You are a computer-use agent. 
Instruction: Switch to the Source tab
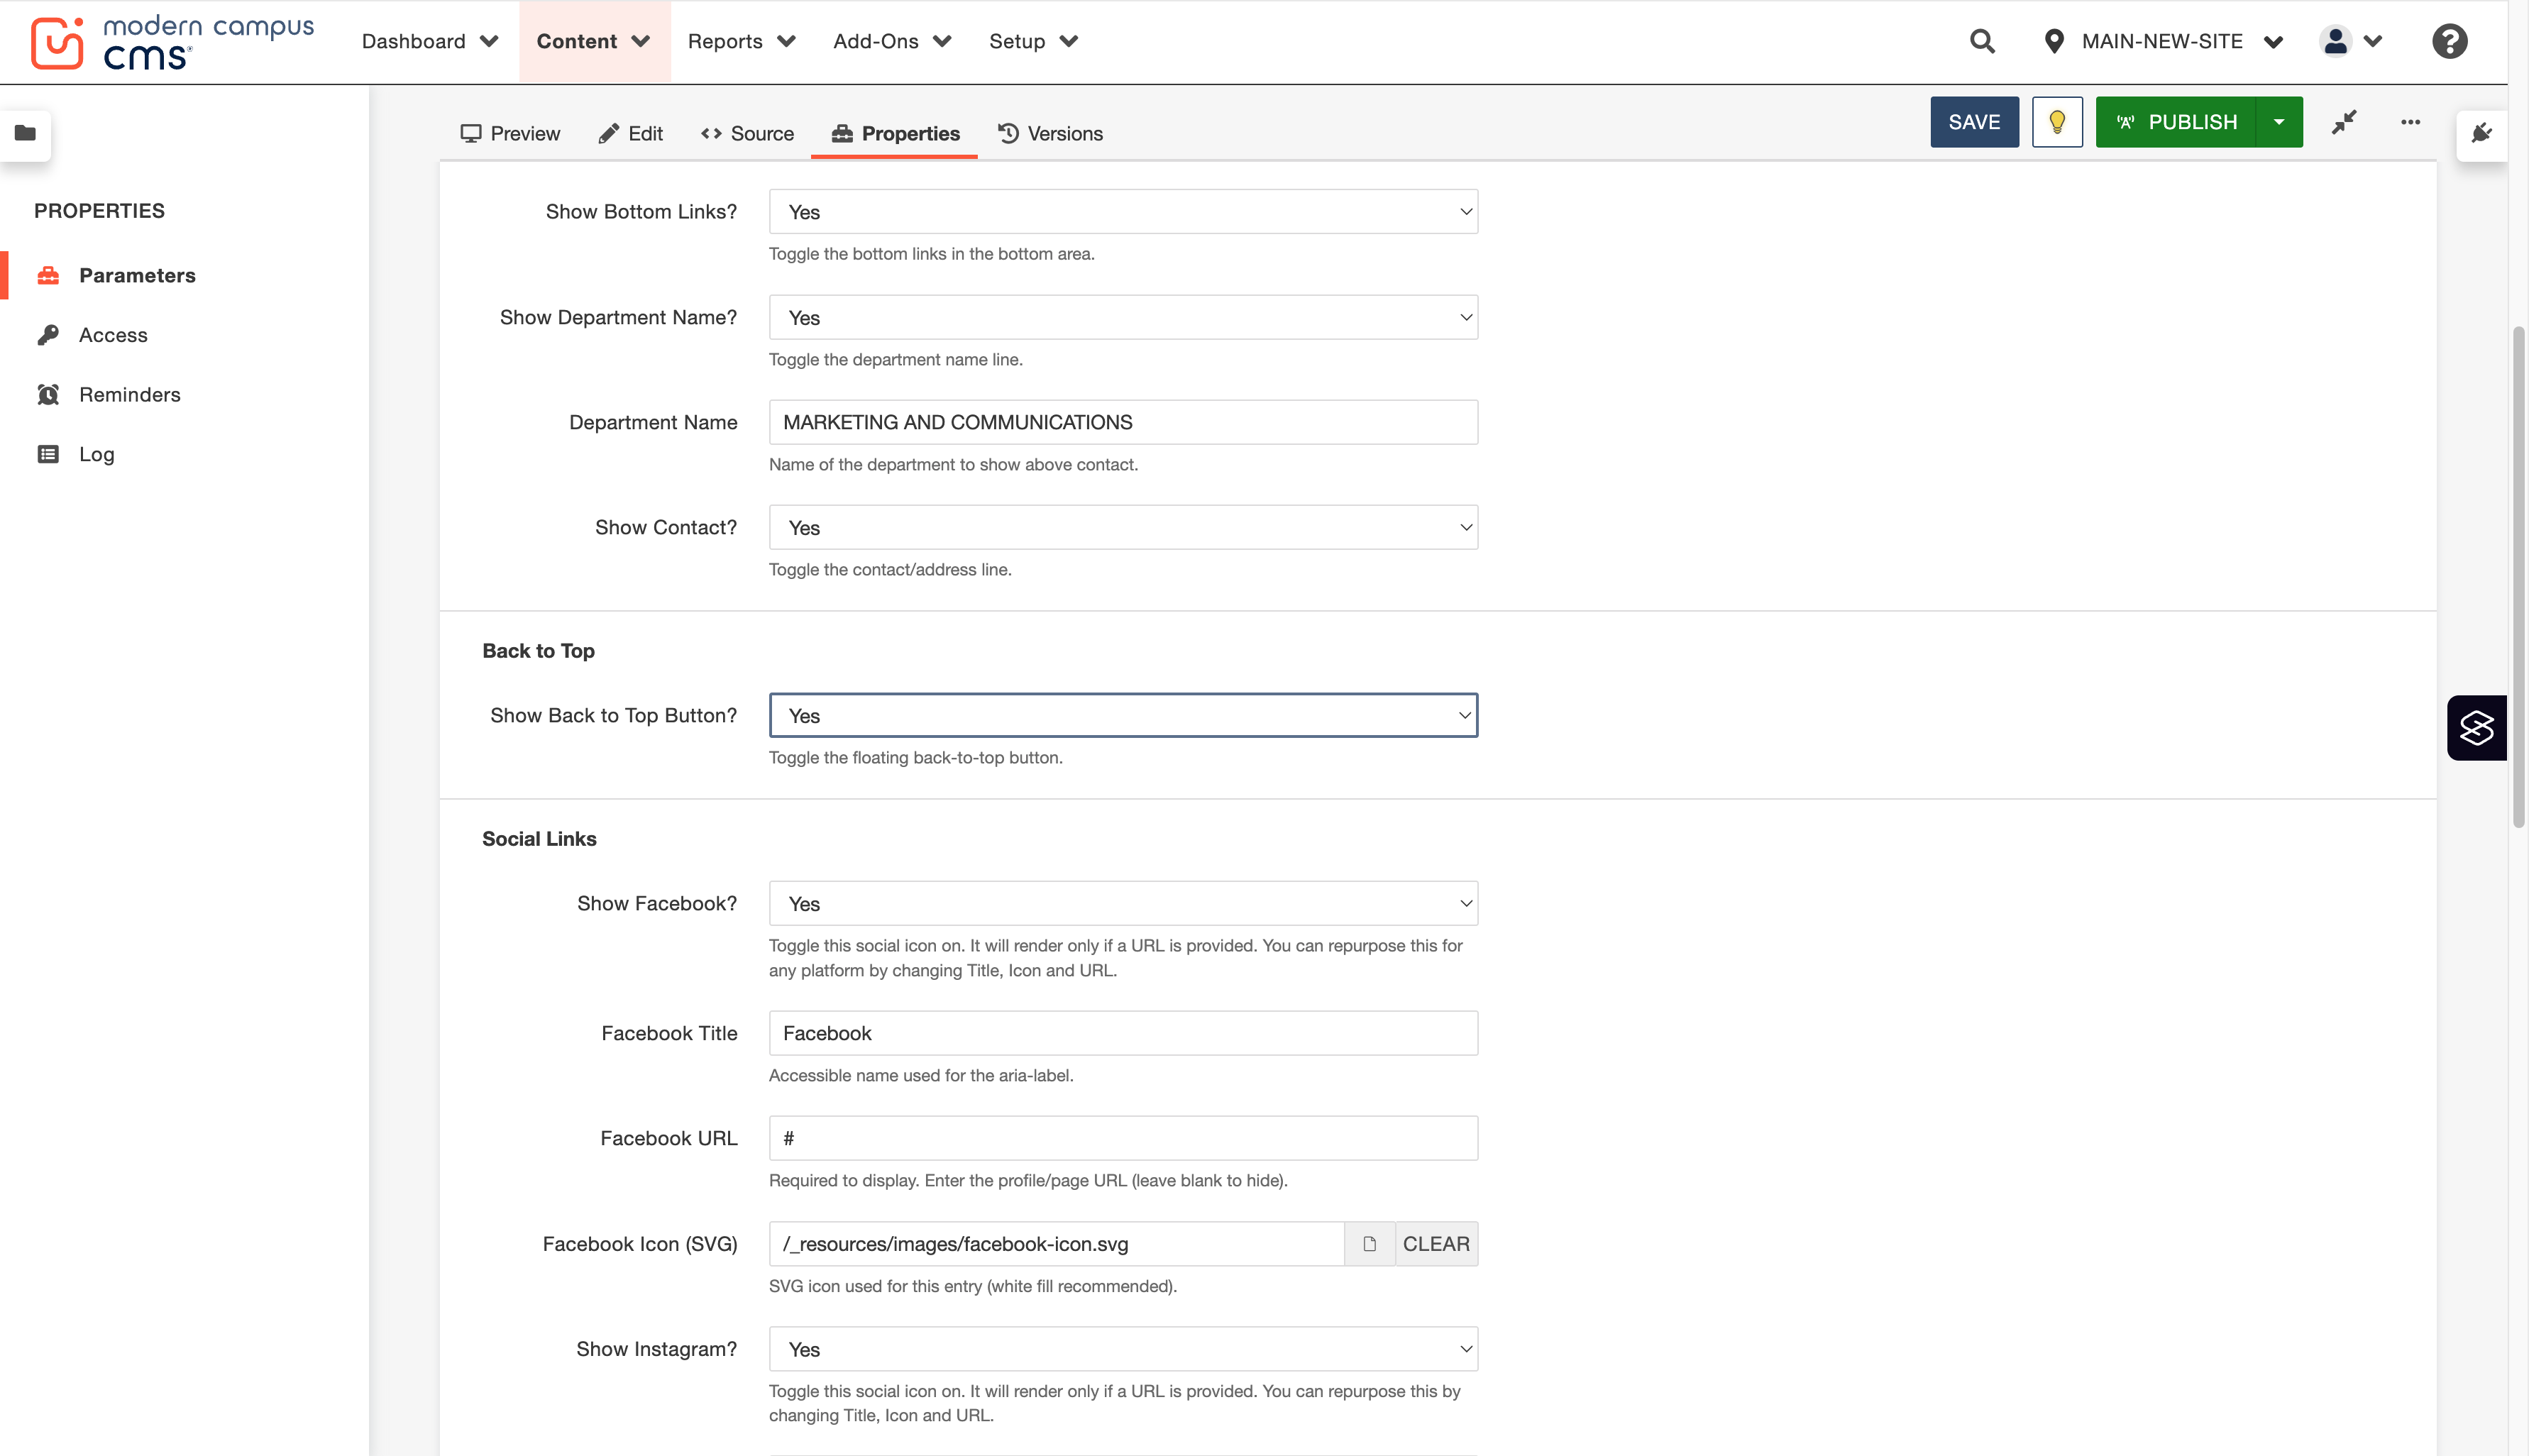tap(747, 133)
